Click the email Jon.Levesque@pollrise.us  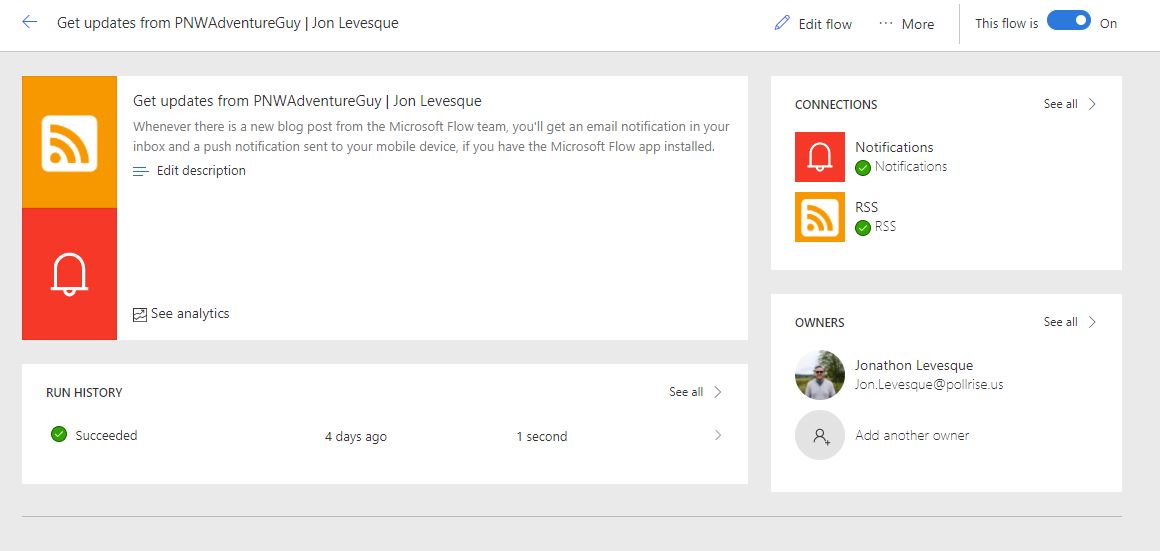click(x=929, y=385)
